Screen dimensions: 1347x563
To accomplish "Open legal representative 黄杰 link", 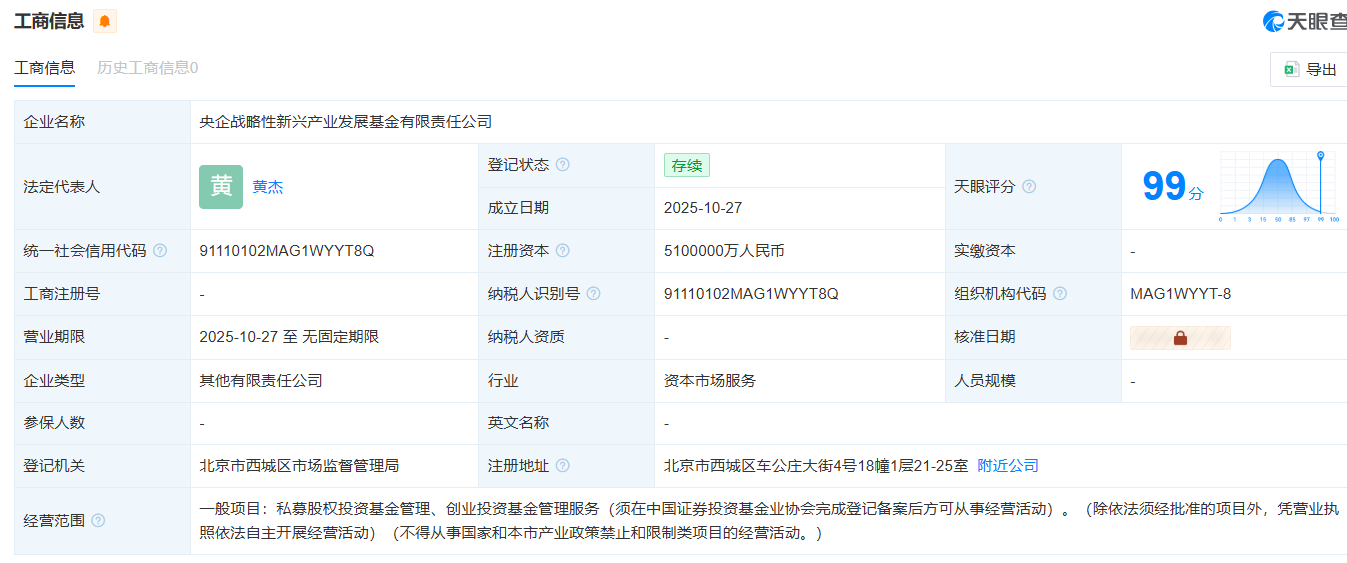I will click(x=267, y=187).
